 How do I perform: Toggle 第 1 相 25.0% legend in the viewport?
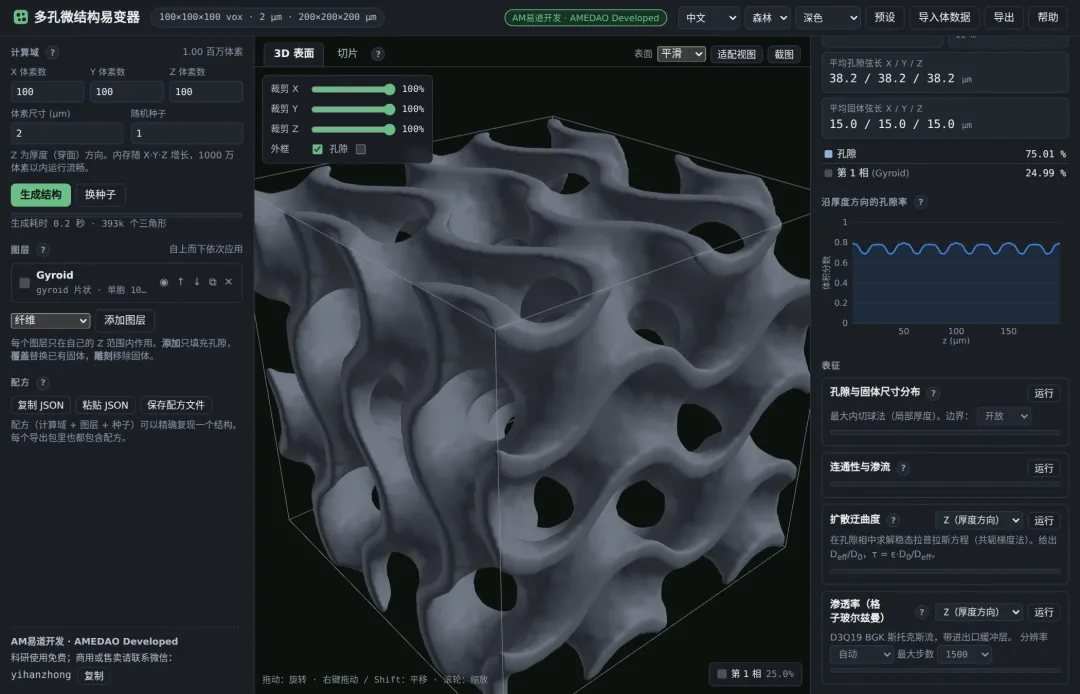(756, 674)
